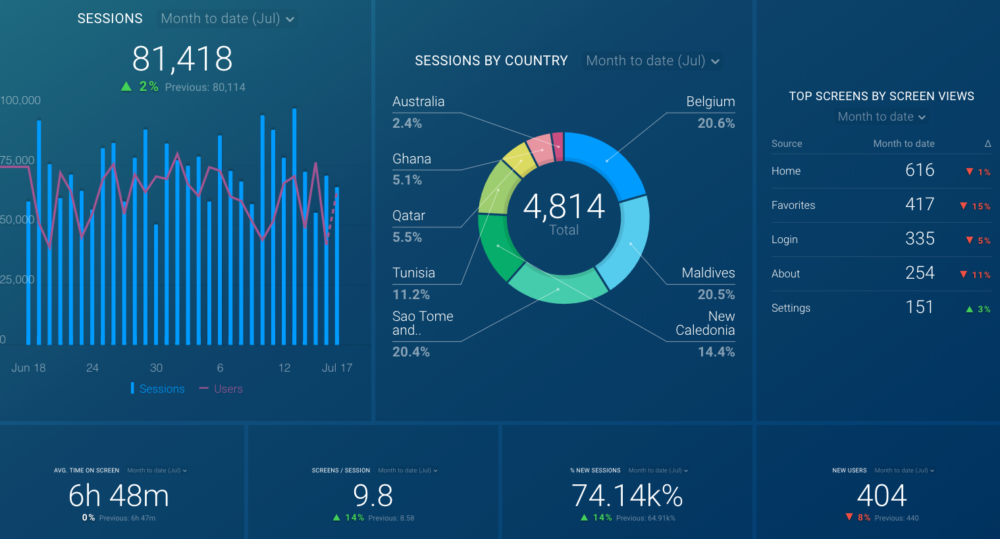Click the 4,814 Total at donut center
1000x539 pixels.
(564, 213)
